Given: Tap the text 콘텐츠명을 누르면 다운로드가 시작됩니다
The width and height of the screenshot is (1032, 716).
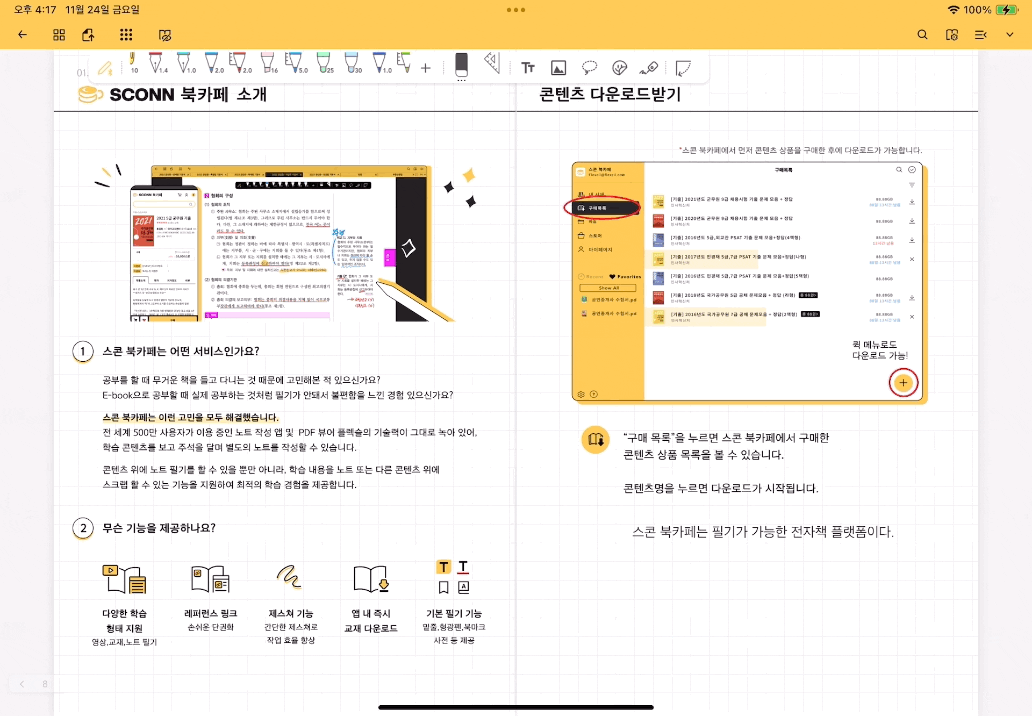Looking at the screenshot, I should 721,488.
